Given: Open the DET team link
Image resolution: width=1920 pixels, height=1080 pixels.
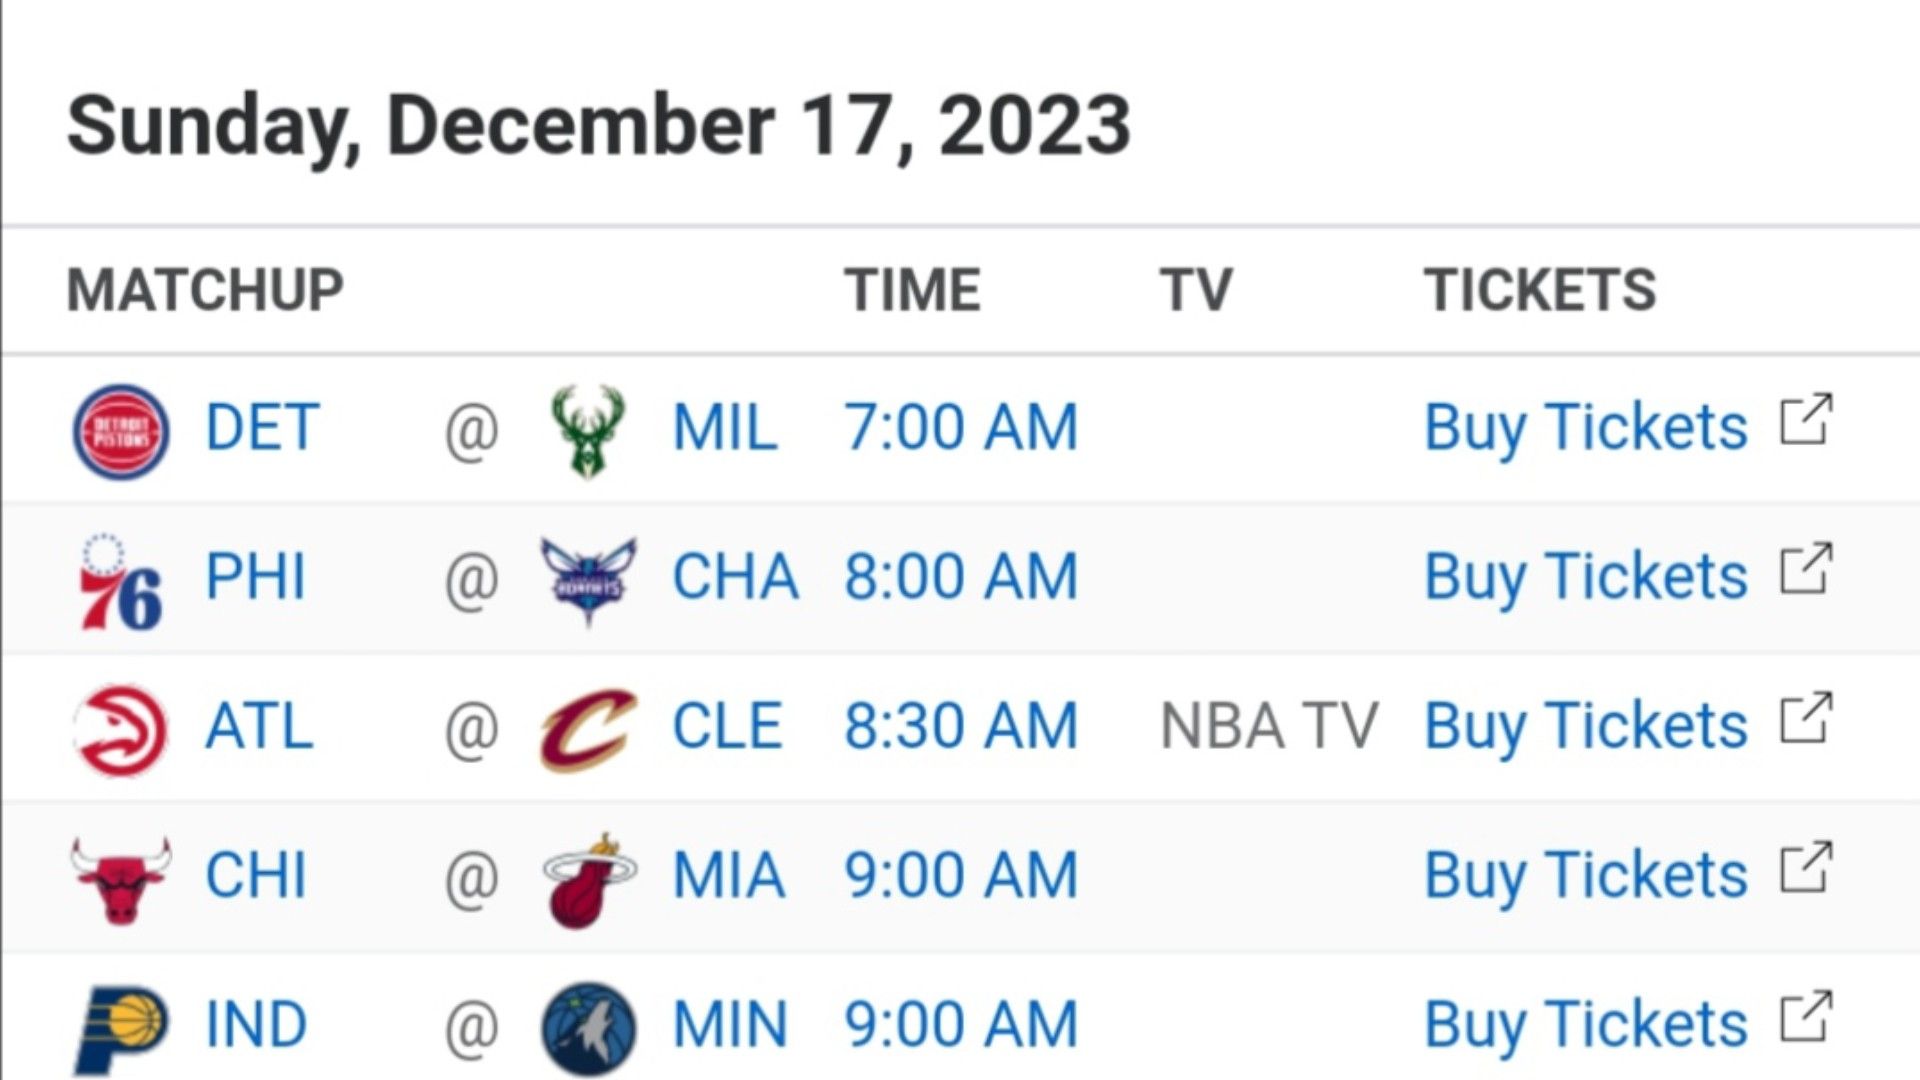Looking at the screenshot, I should pyautogui.click(x=262, y=427).
